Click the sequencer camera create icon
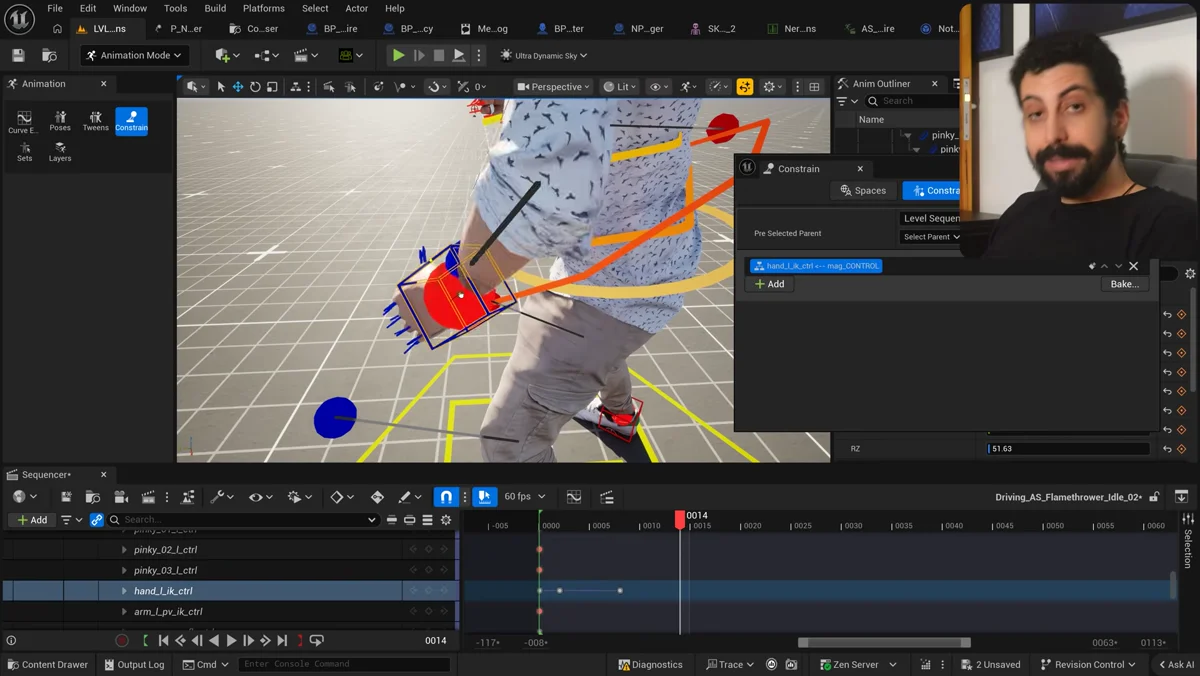This screenshot has width=1200, height=676. pos(121,496)
